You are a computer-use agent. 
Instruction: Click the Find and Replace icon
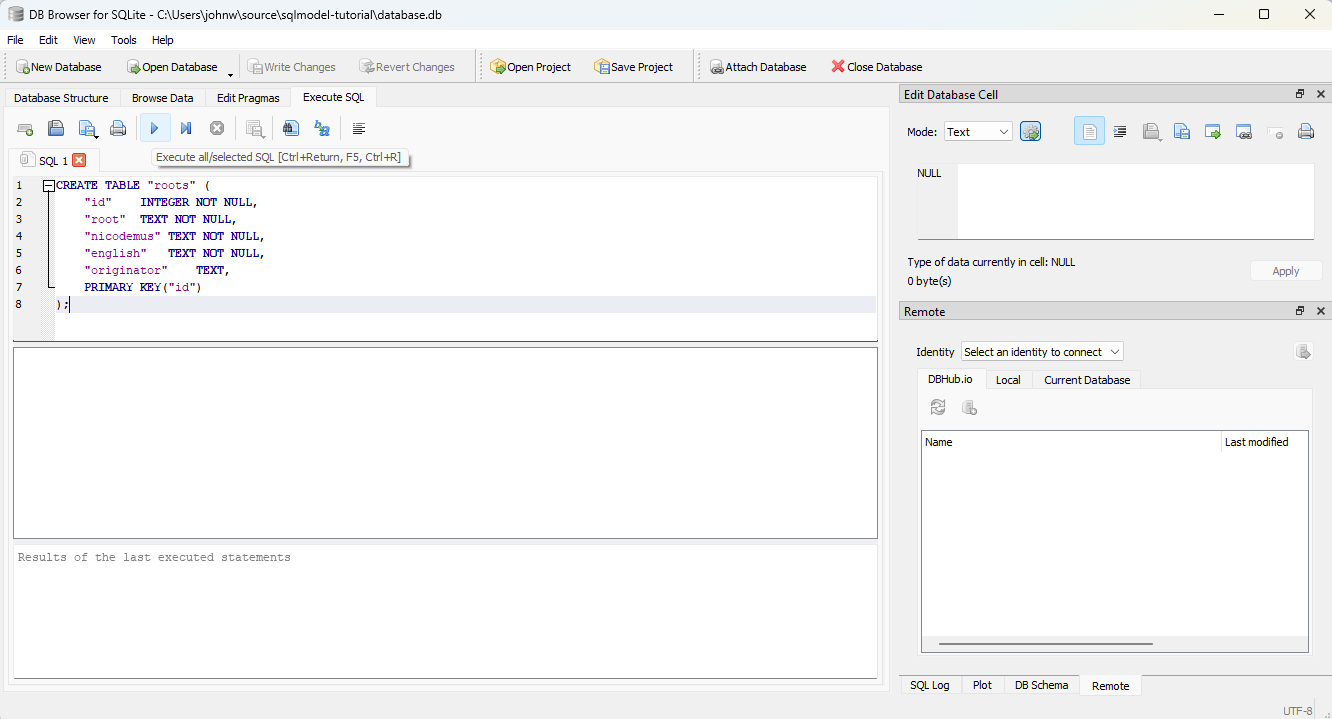[x=322, y=128]
